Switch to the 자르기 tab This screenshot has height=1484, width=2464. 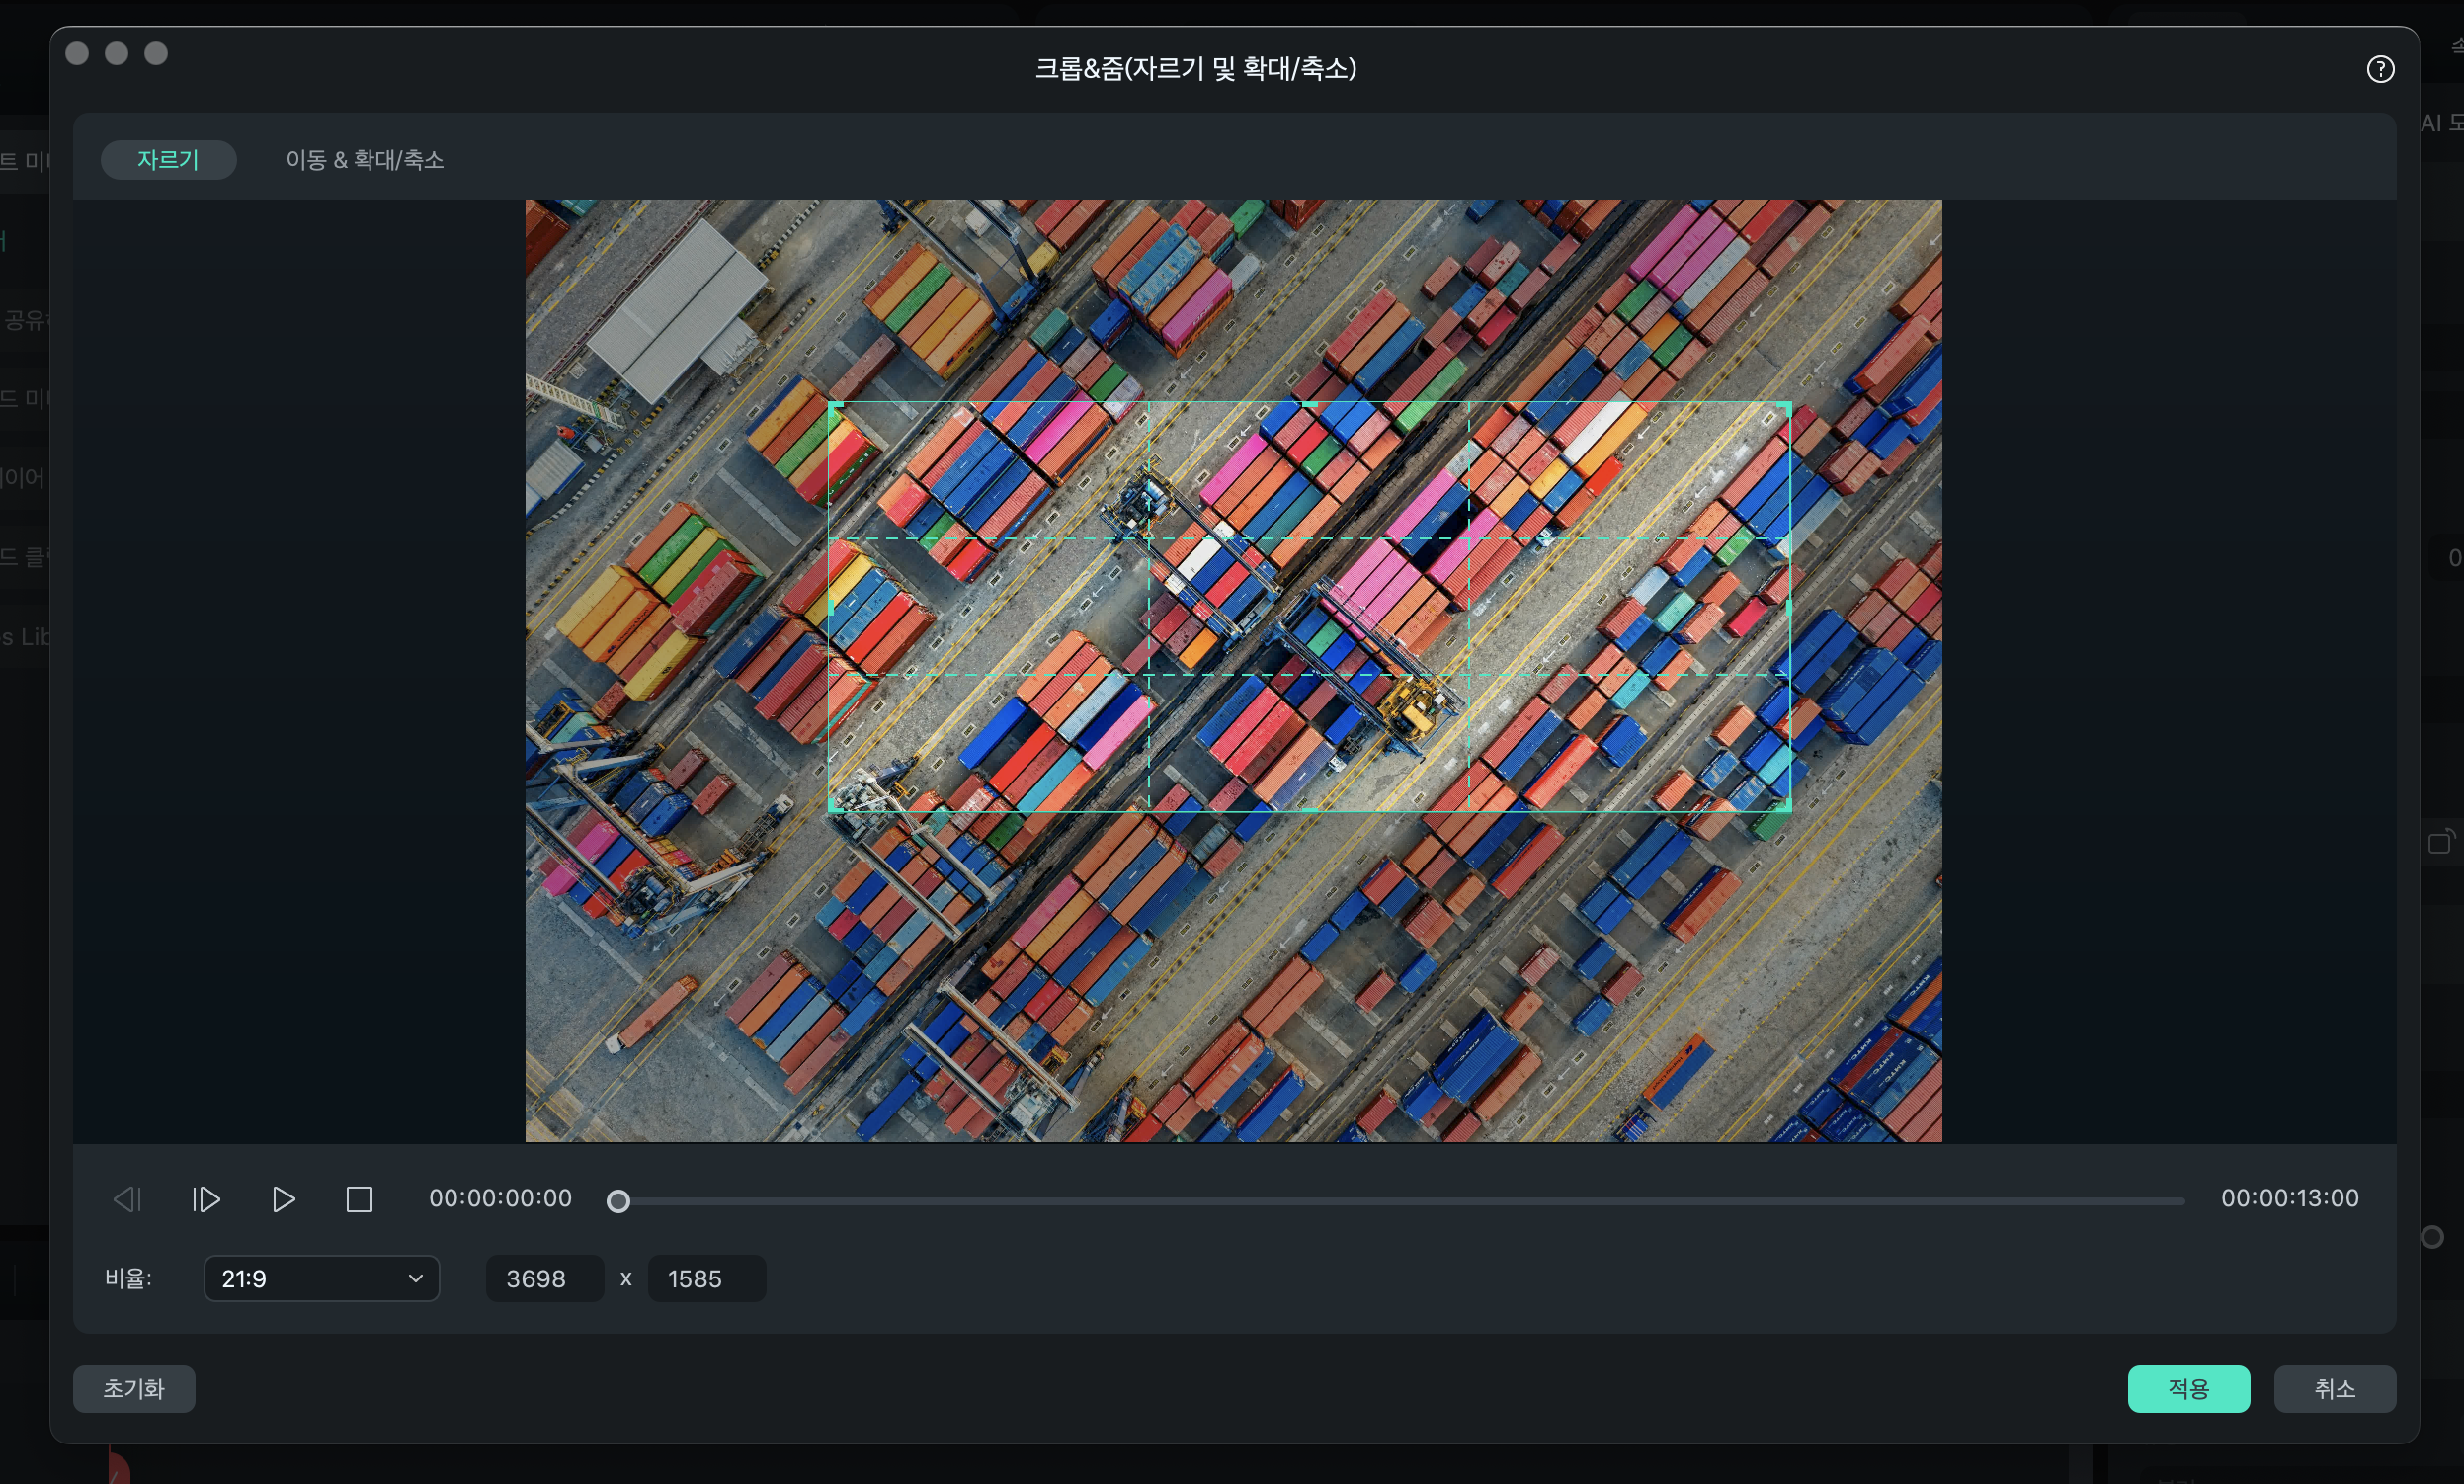click(168, 160)
